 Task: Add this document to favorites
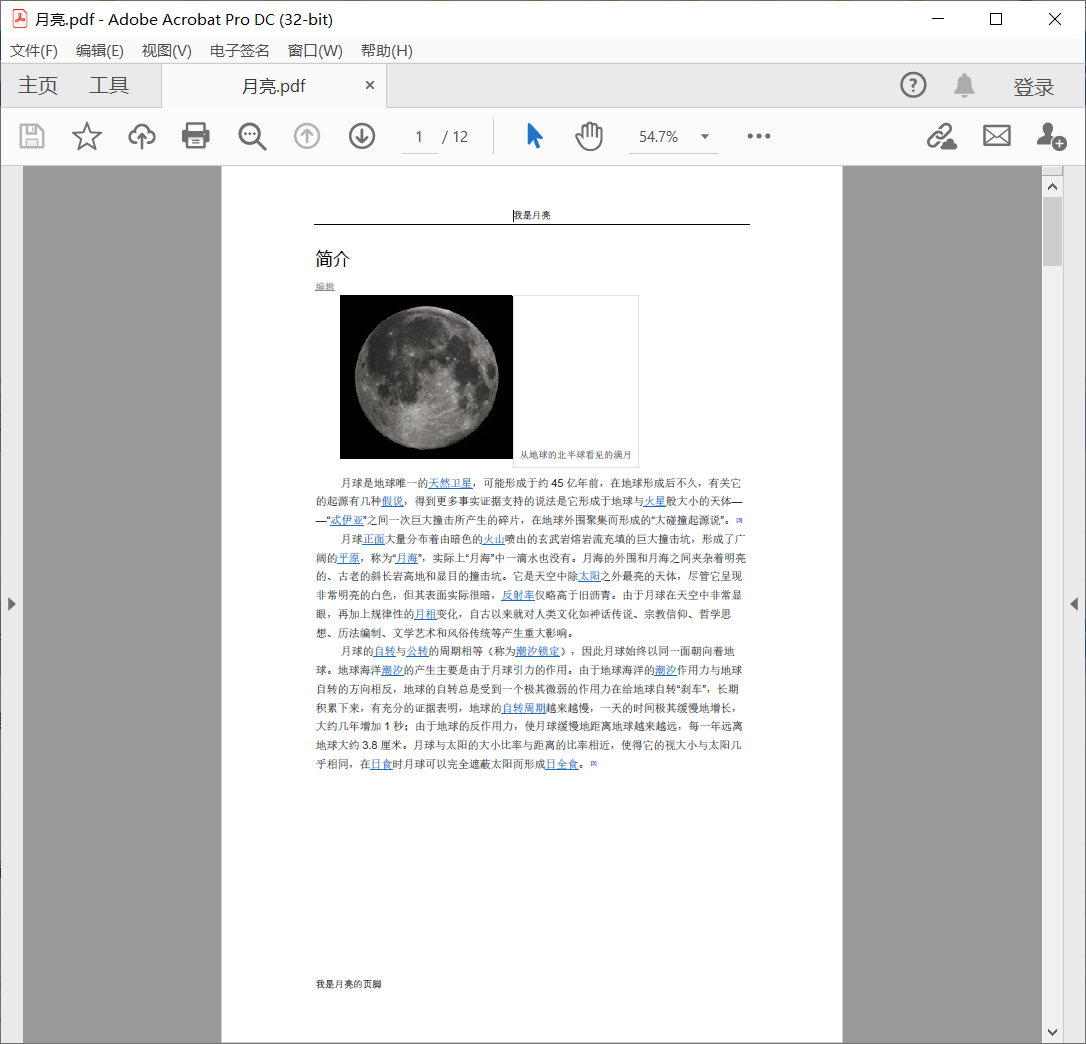[x=86, y=136]
